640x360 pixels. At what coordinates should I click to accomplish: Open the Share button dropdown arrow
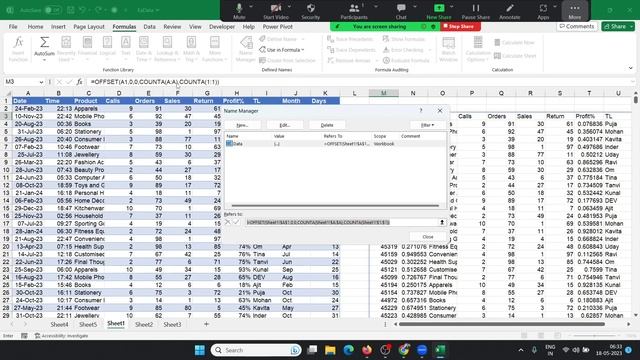(x=632, y=27)
